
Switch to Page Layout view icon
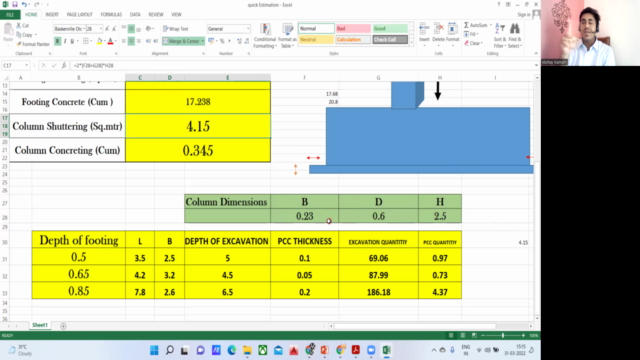(462, 336)
